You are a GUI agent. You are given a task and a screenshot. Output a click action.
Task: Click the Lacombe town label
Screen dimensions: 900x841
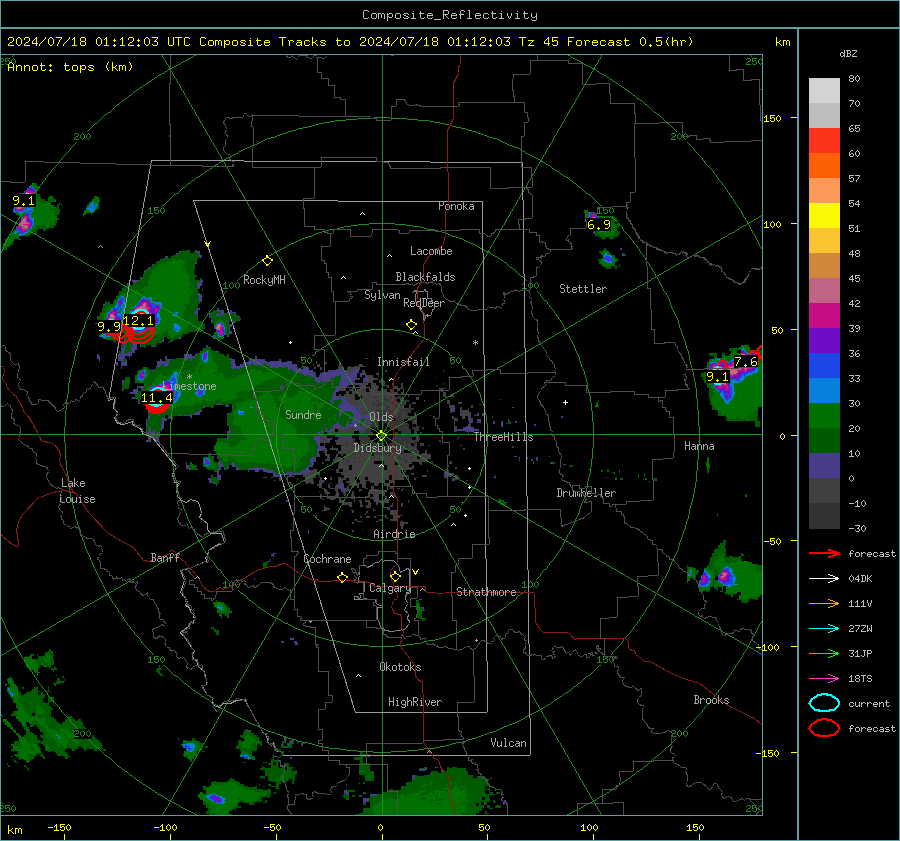pyautogui.click(x=431, y=251)
